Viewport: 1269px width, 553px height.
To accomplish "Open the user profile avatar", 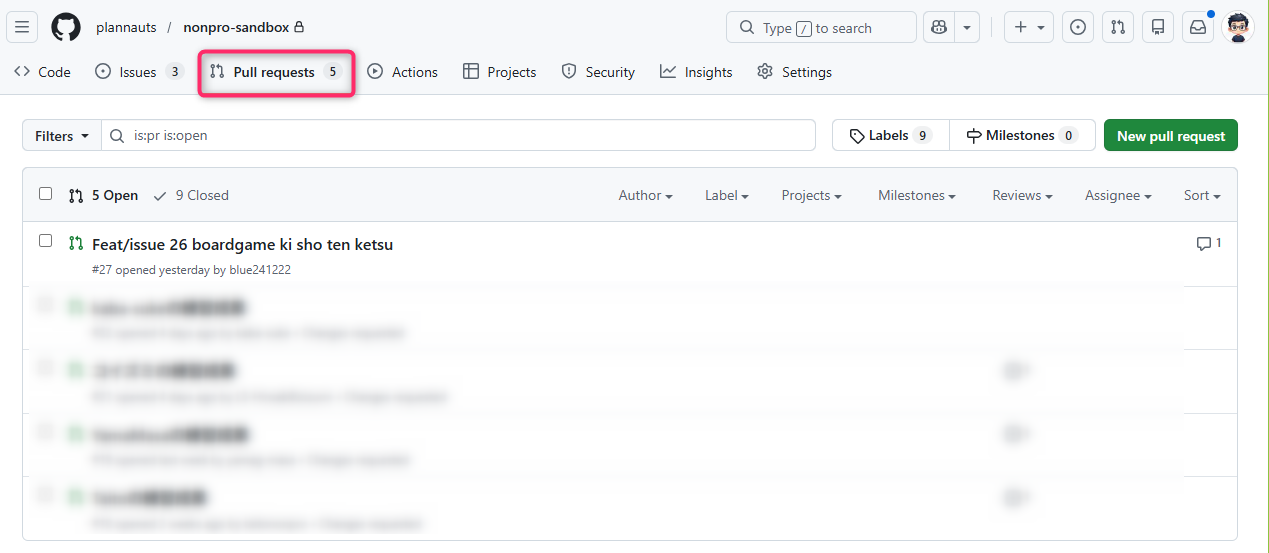I will coord(1238,27).
